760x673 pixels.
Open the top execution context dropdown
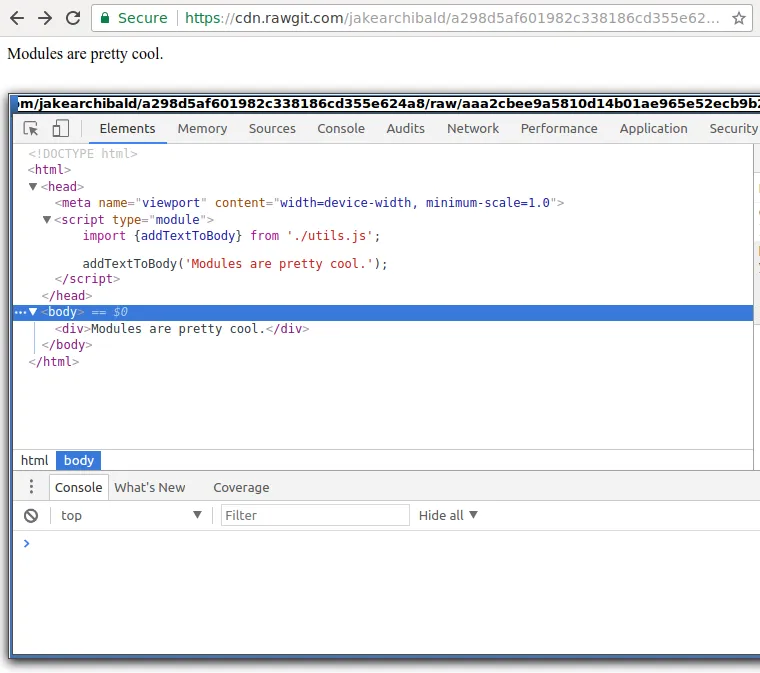click(x=131, y=516)
